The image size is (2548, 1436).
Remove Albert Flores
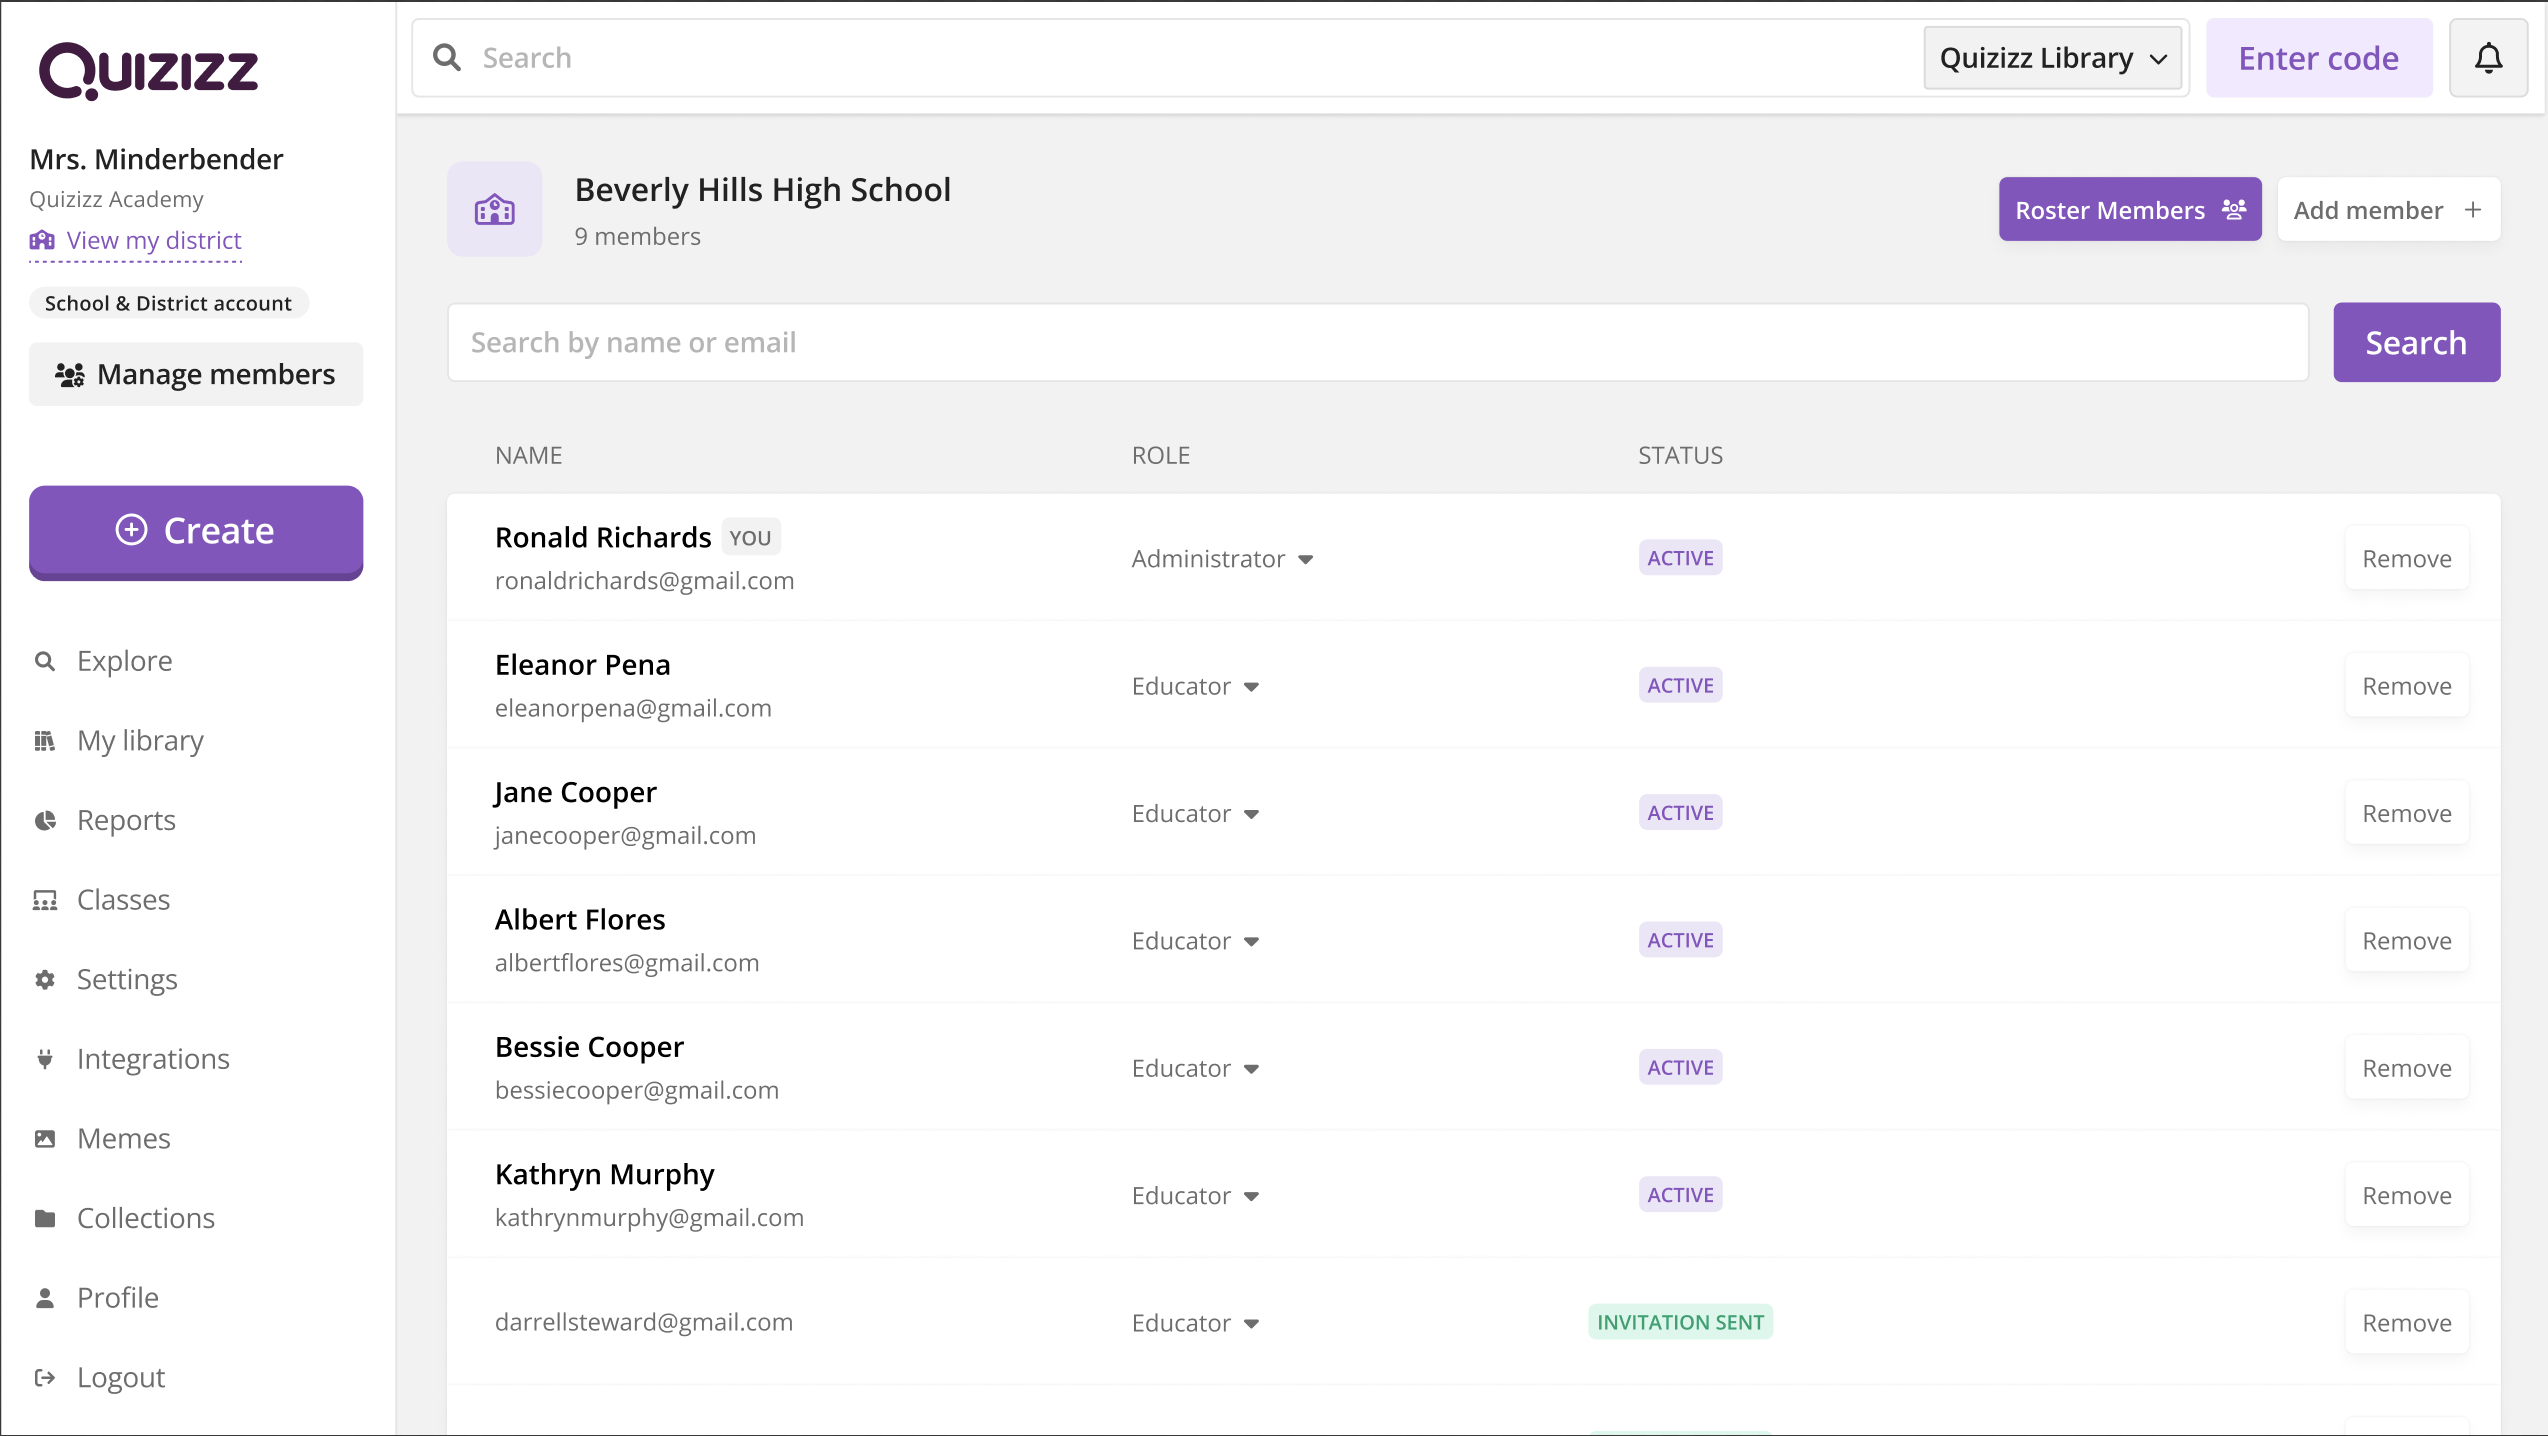point(2406,941)
